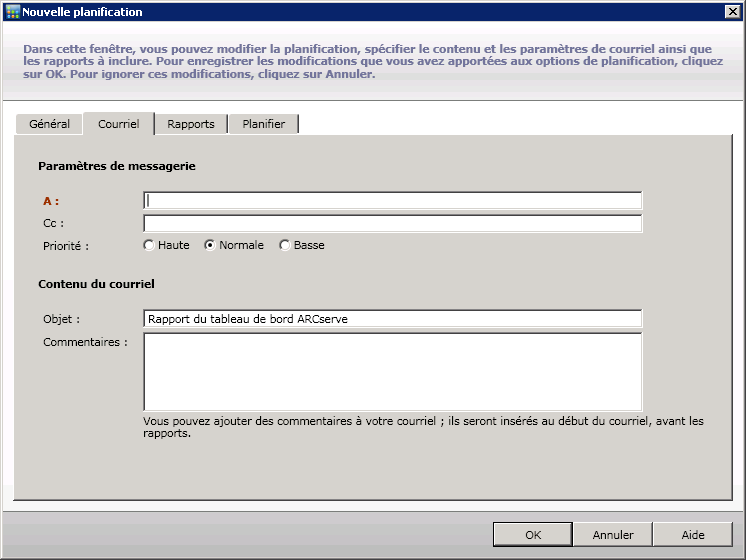This screenshot has width=746, height=560.
Task: Click inside the Commentaires text area
Action: point(392,371)
